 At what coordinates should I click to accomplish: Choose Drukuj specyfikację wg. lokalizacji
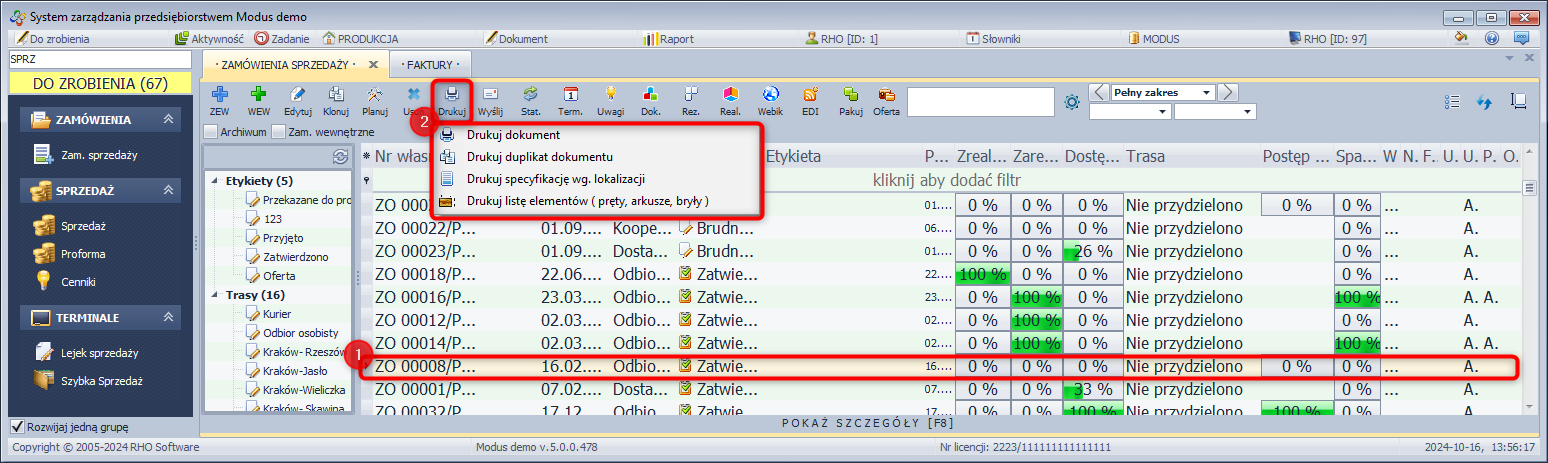(596, 179)
